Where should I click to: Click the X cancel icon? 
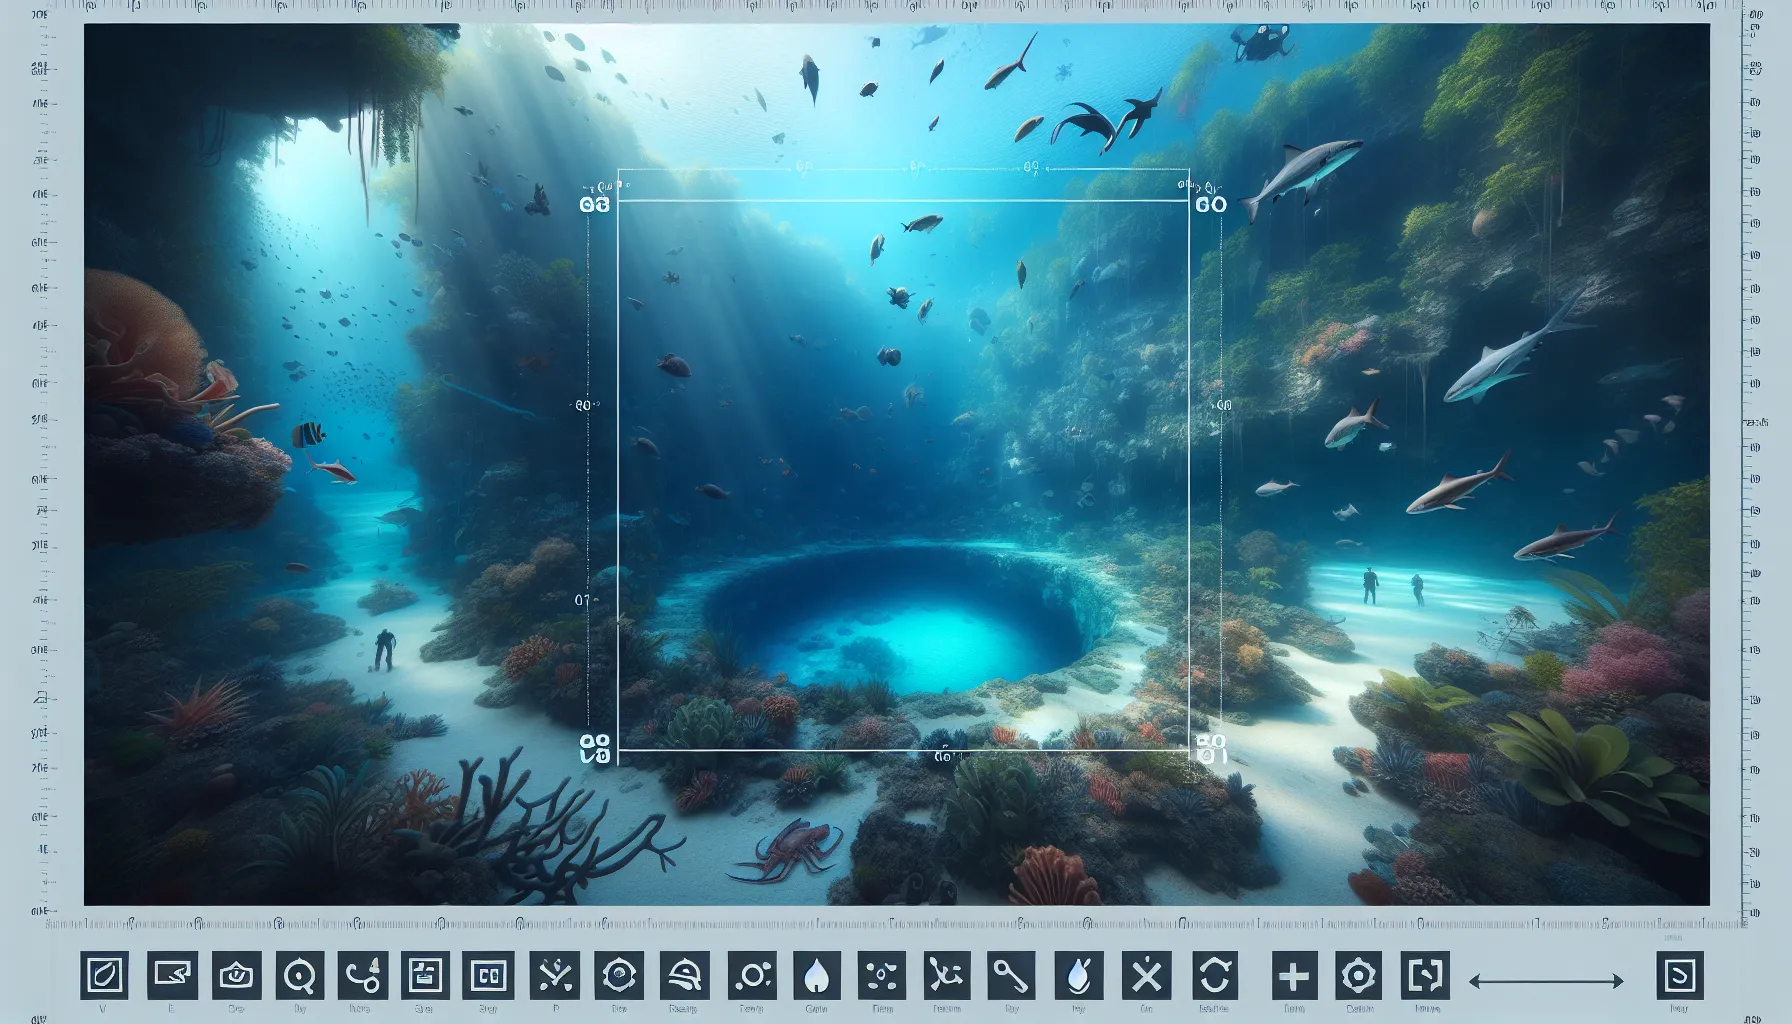1147,973
